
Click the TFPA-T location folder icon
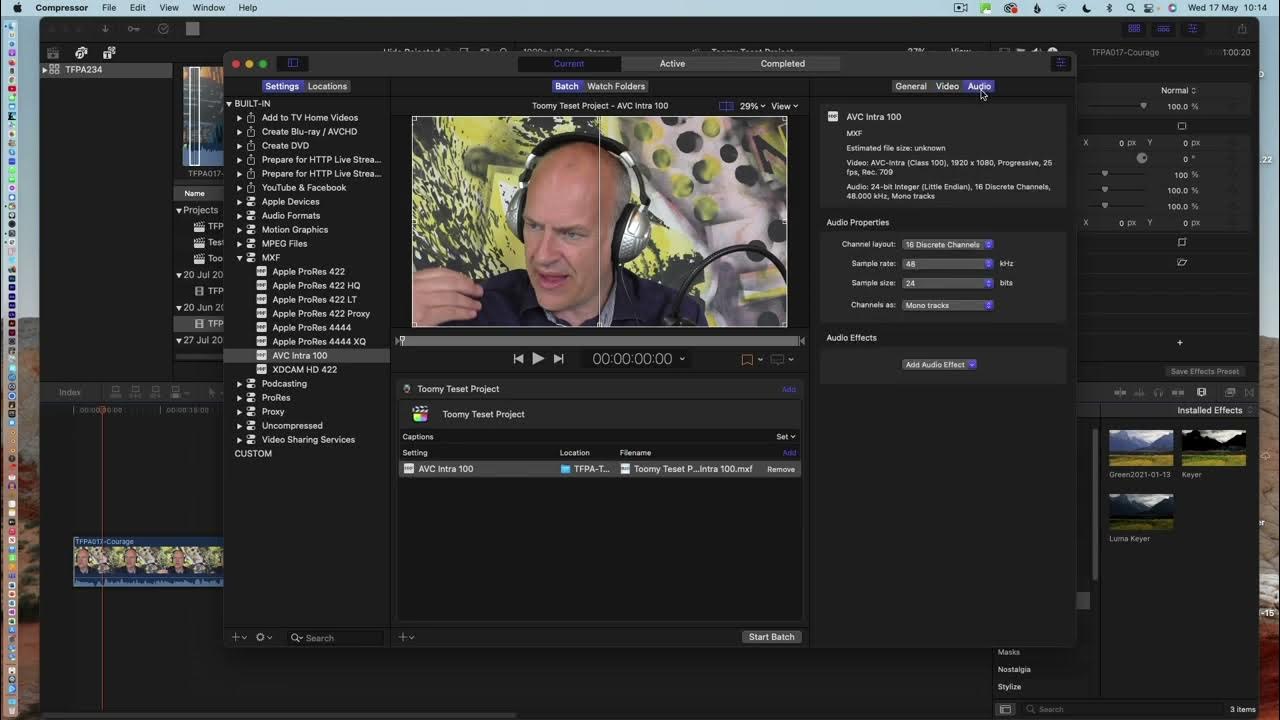click(x=565, y=469)
